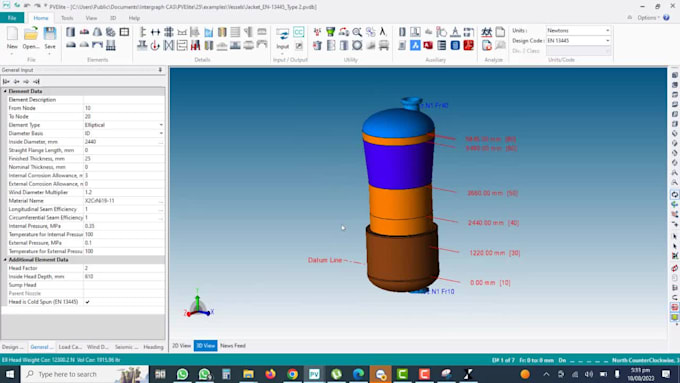Click the magnifier icon in Utility group
The width and height of the screenshot is (680, 383).
[357, 32]
